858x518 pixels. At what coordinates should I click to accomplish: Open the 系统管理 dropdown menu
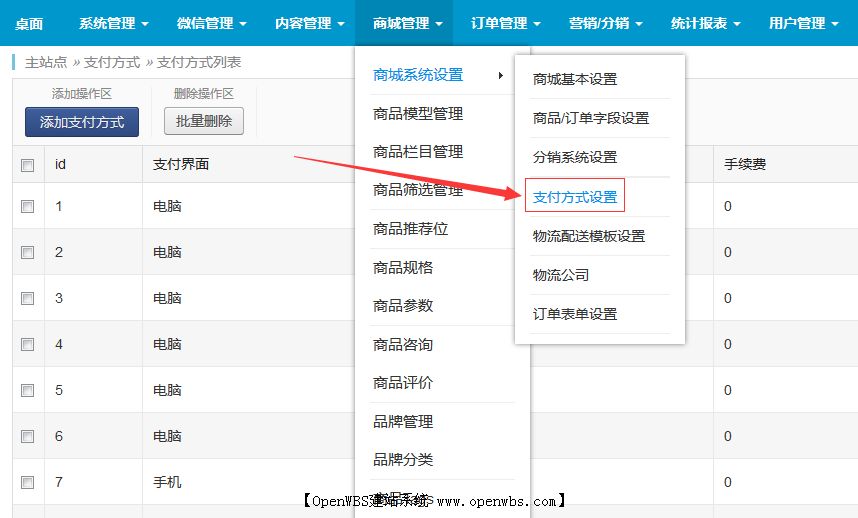113,23
